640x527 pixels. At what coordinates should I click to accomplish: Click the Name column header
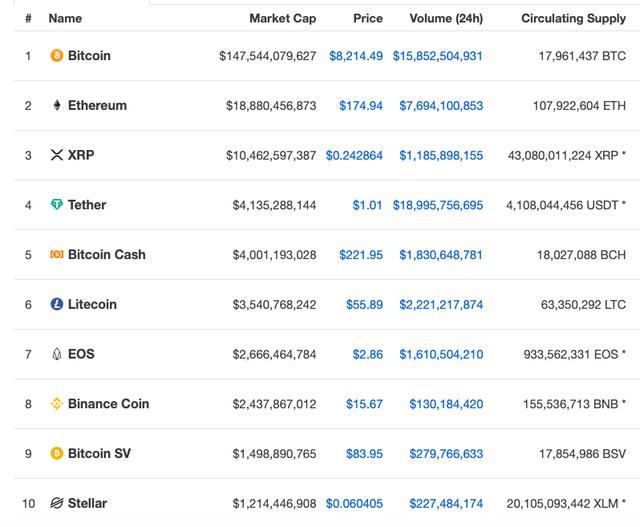pyautogui.click(x=65, y=18)
